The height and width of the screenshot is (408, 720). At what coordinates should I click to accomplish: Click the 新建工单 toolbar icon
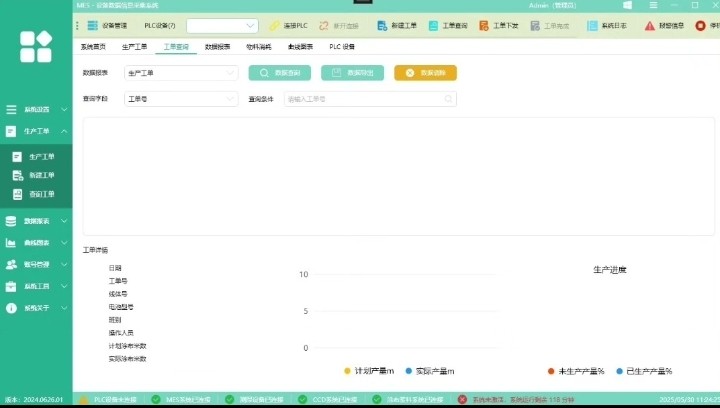pyautogui.click(x=382, y=26)
